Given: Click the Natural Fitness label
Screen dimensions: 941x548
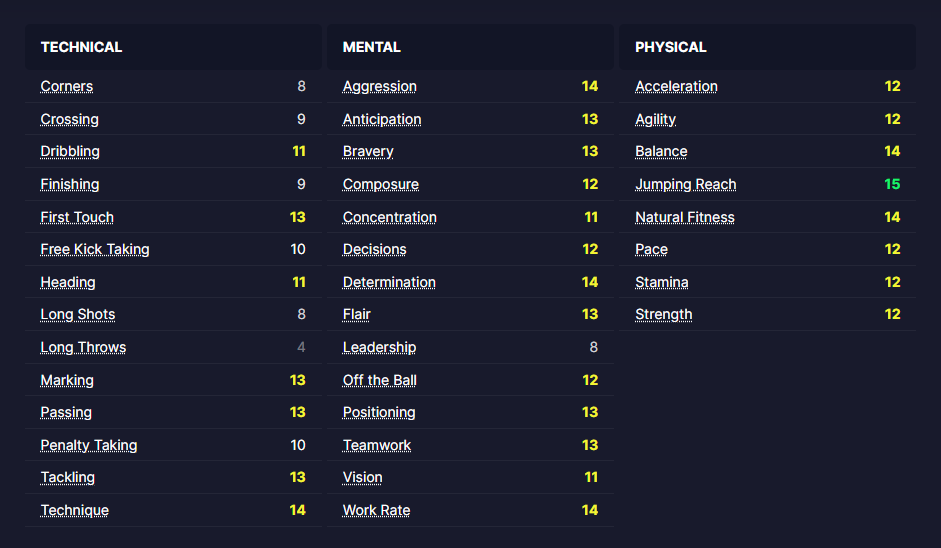Looking at the screenshot, I should click(685, 217).
